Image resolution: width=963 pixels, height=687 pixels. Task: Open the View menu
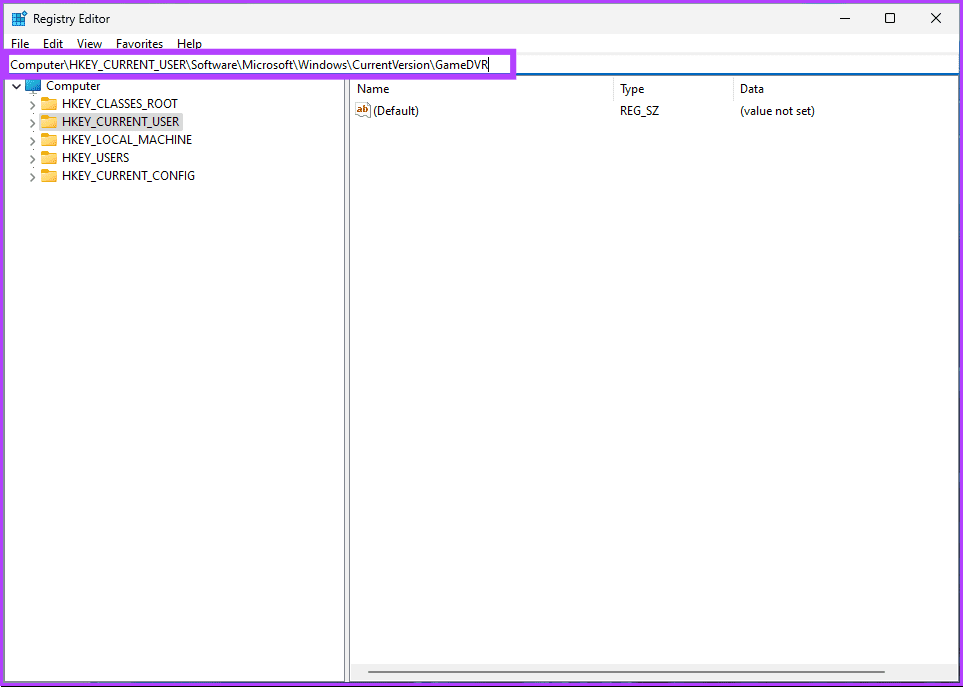coord(89,44)
